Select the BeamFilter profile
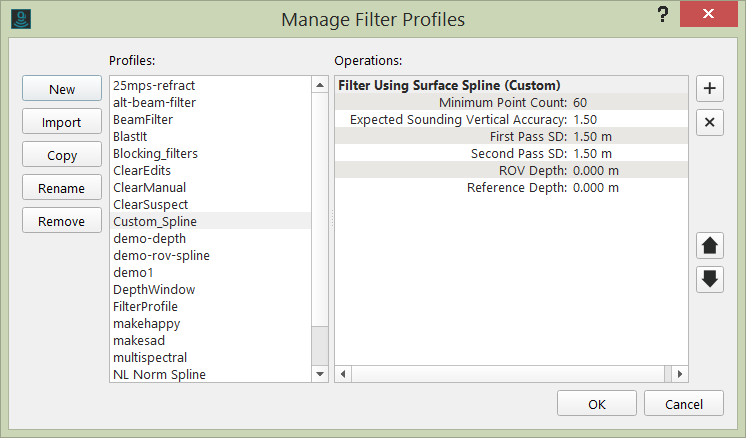This screenshot has width=746, height=438. [x=143, y=119]
